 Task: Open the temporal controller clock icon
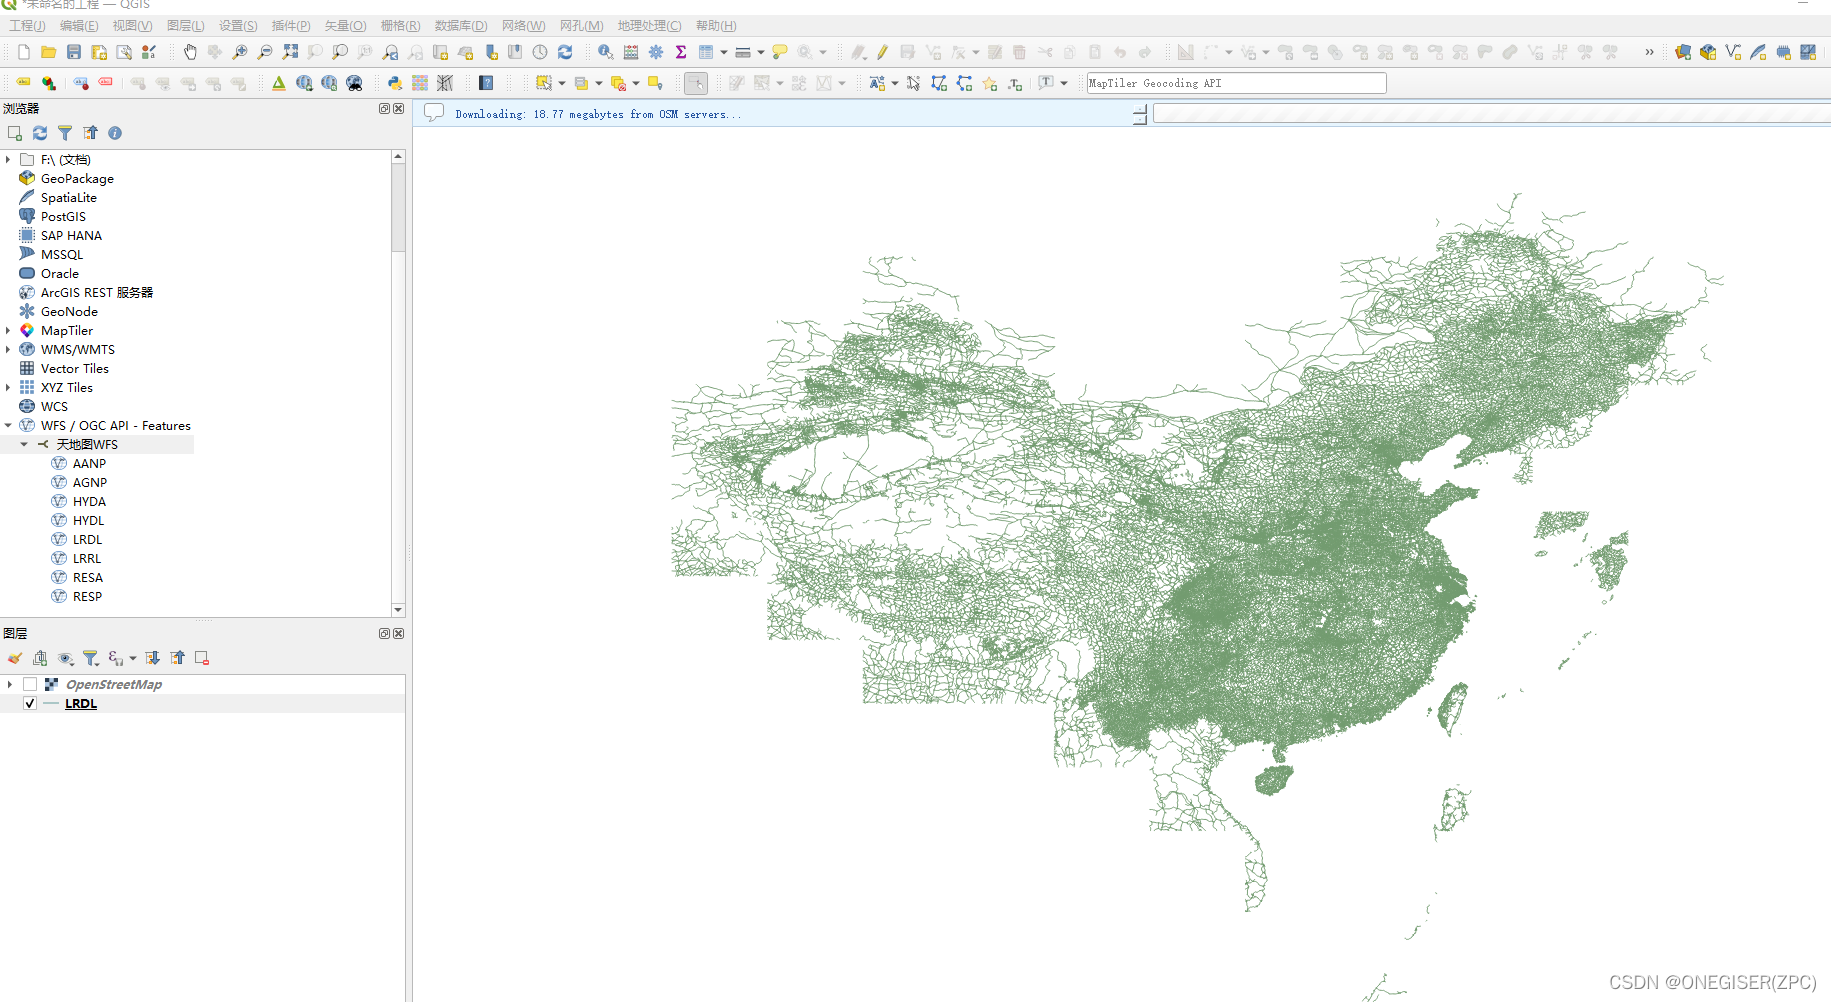540,52
